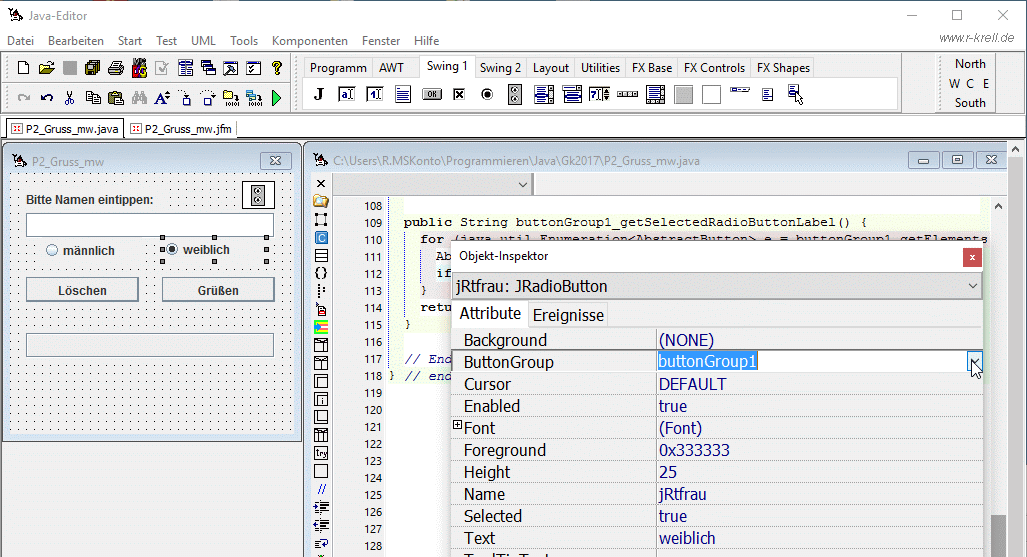1027x557 pixels.
Task: Expand the Font property node
Action: point(458,426)
